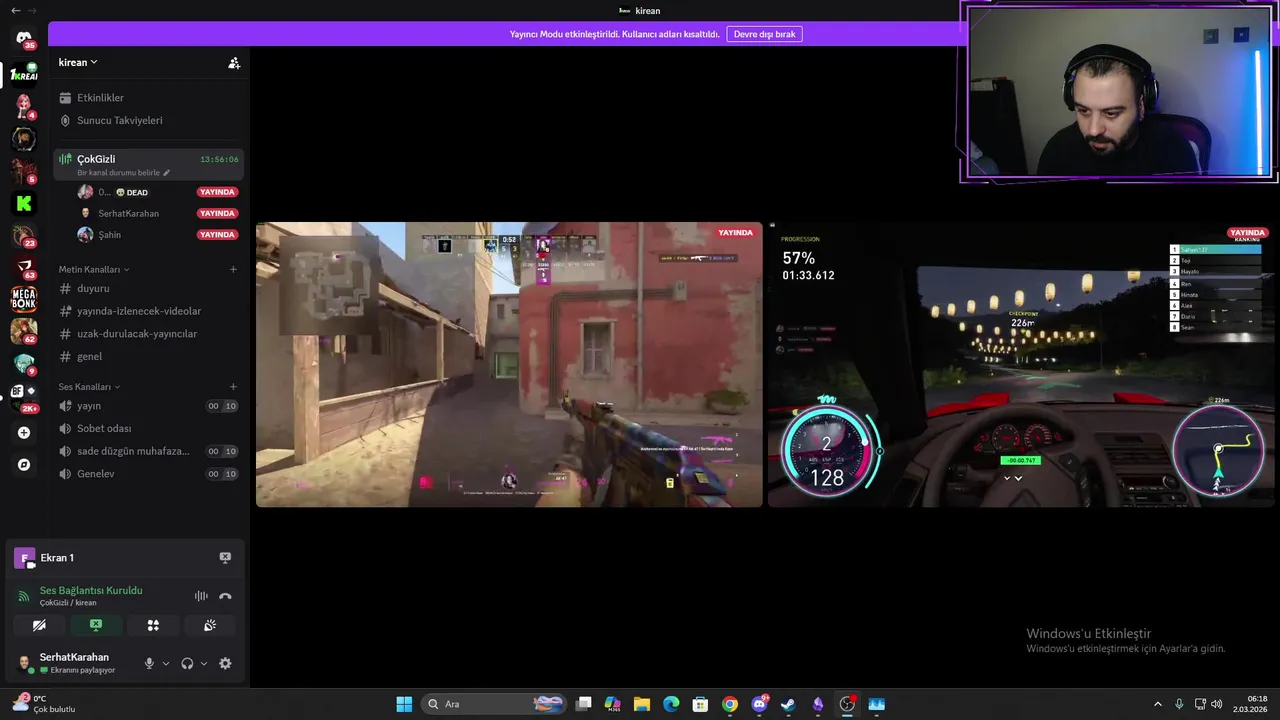Disconnect from voice with the hang-up icon

point(225,596)
